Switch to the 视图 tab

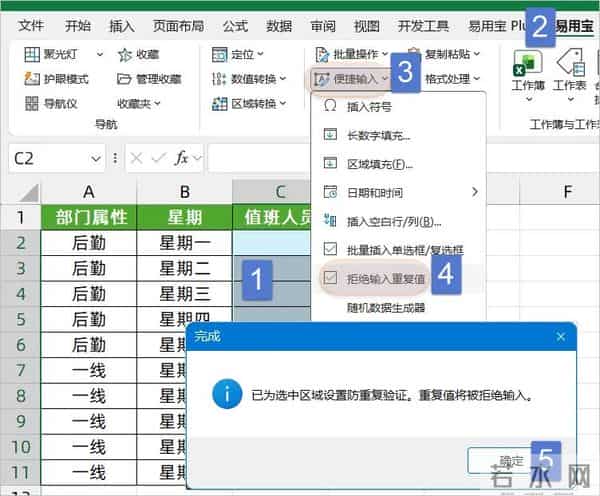(x=367, y=26)
